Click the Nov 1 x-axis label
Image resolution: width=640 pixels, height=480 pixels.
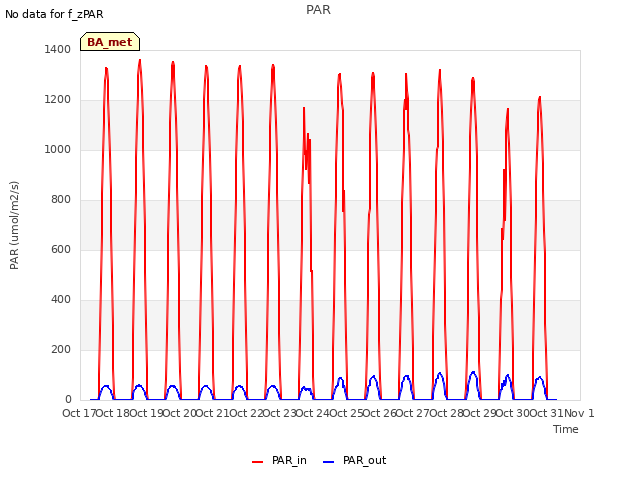point(579,413)
